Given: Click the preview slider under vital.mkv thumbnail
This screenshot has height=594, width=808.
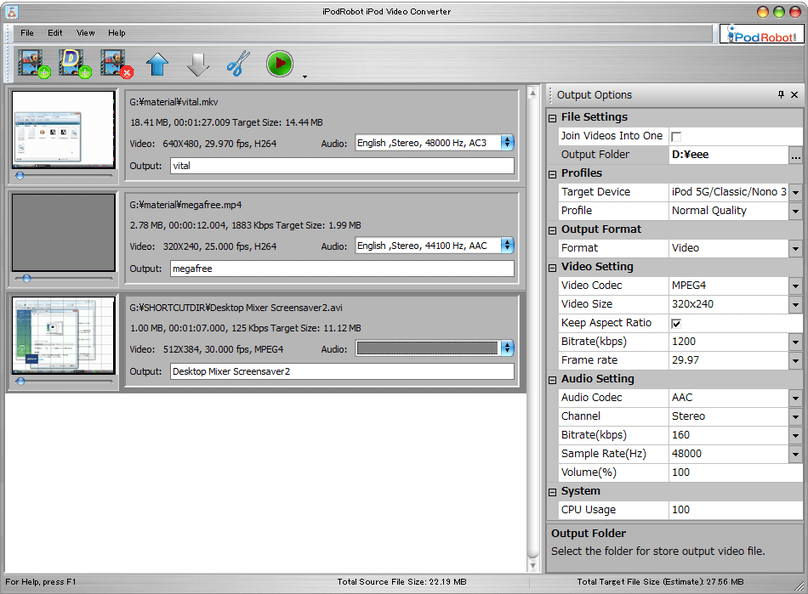Looking at the screenshot, I should click(x=63, y=176).
